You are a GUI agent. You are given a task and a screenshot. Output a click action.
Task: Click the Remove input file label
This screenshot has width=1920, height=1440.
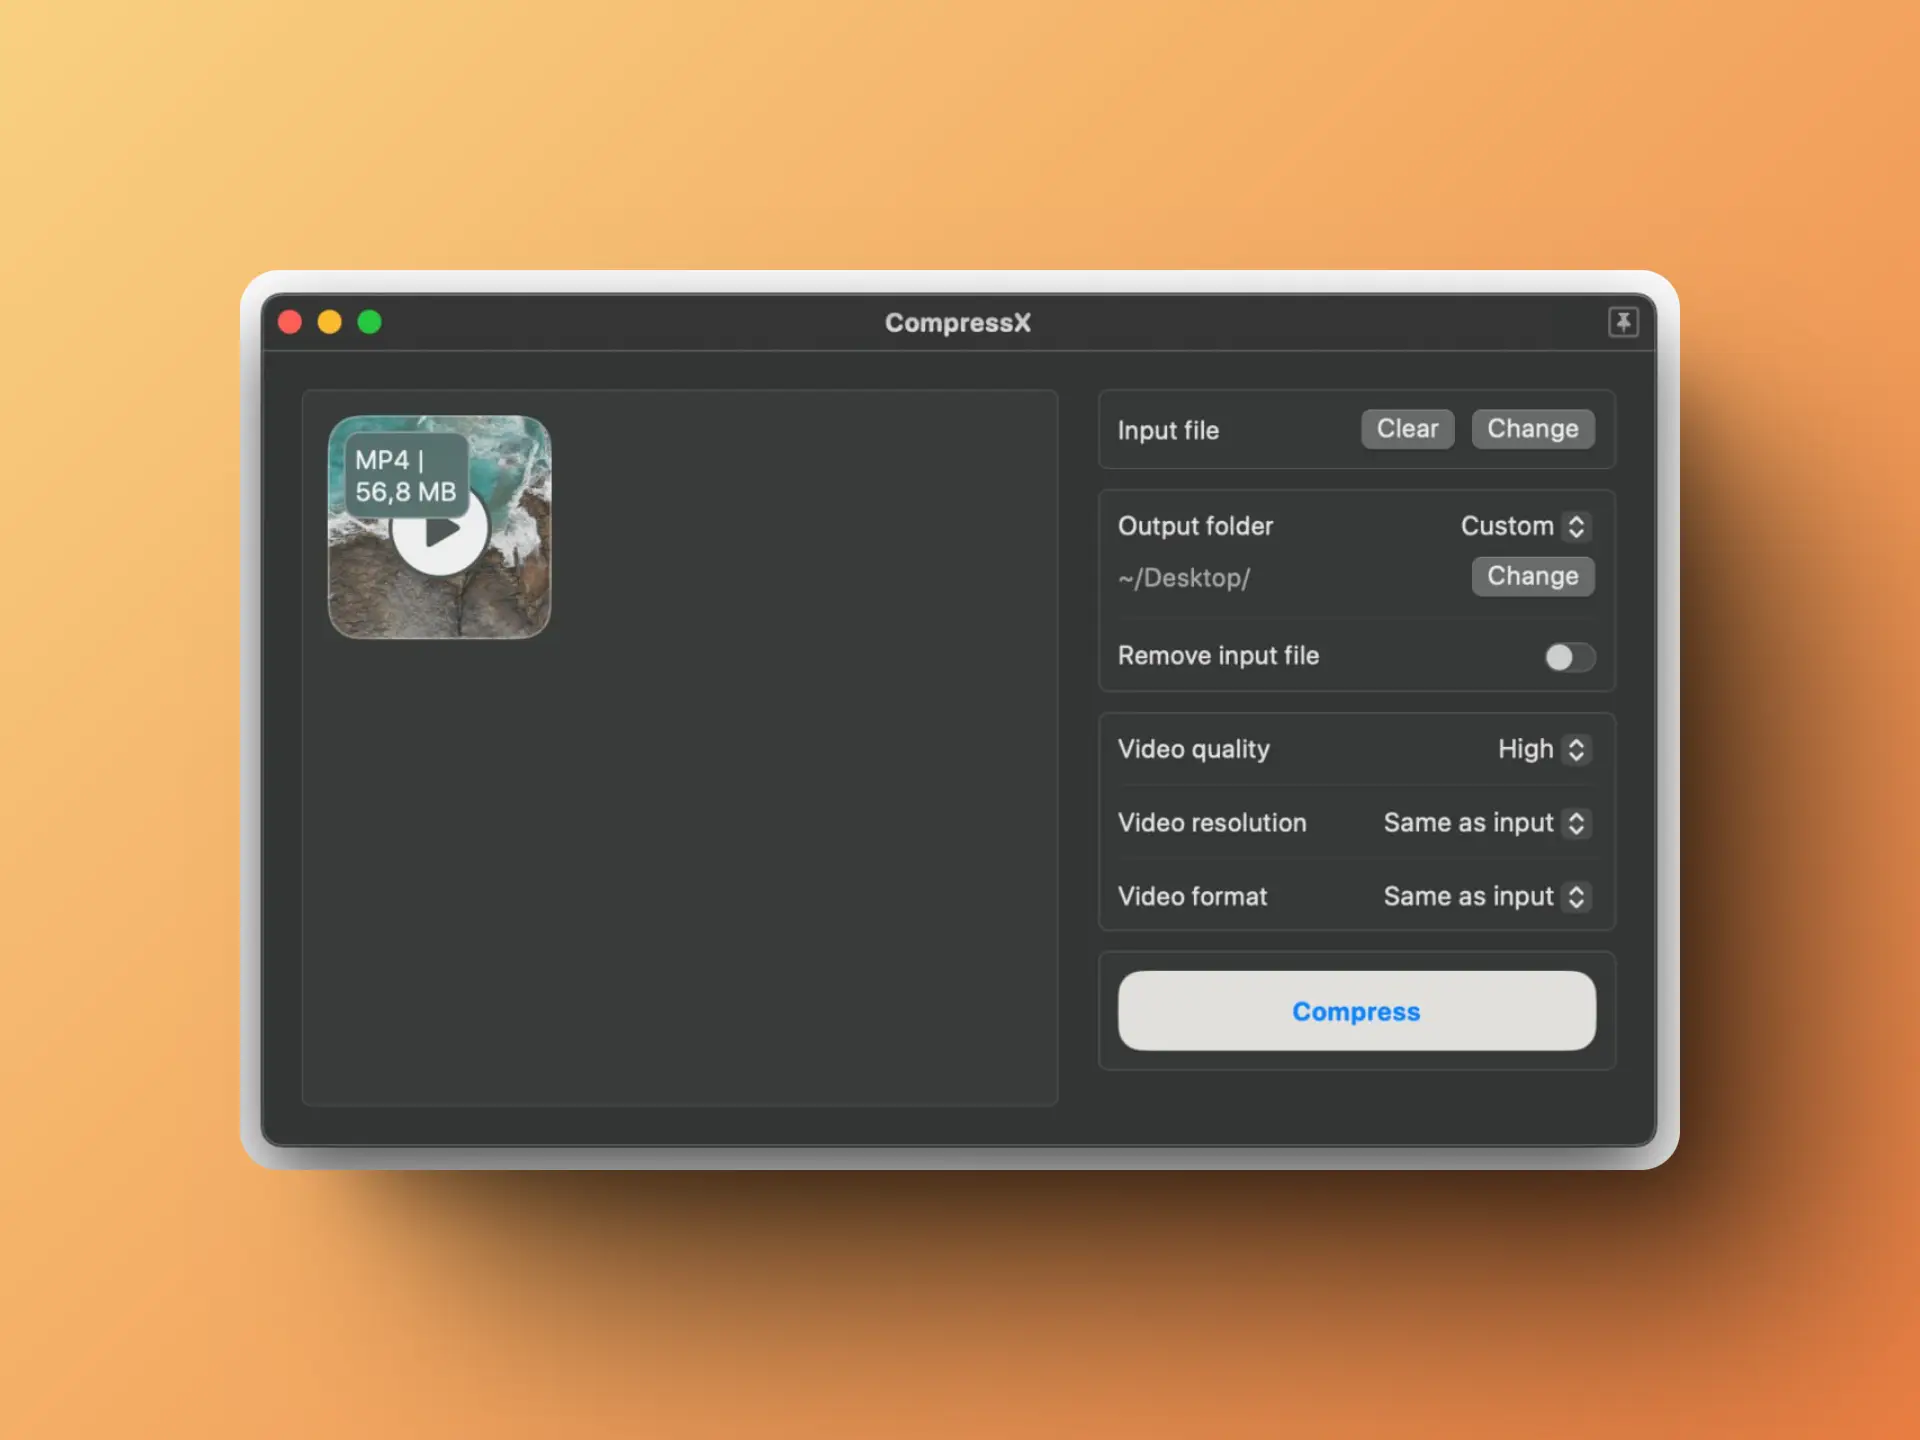(x=1218, y=656)
